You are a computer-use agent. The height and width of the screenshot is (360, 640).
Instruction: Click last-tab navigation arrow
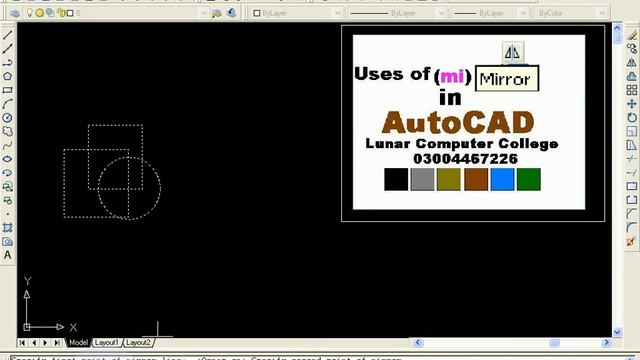pos(57,342)
